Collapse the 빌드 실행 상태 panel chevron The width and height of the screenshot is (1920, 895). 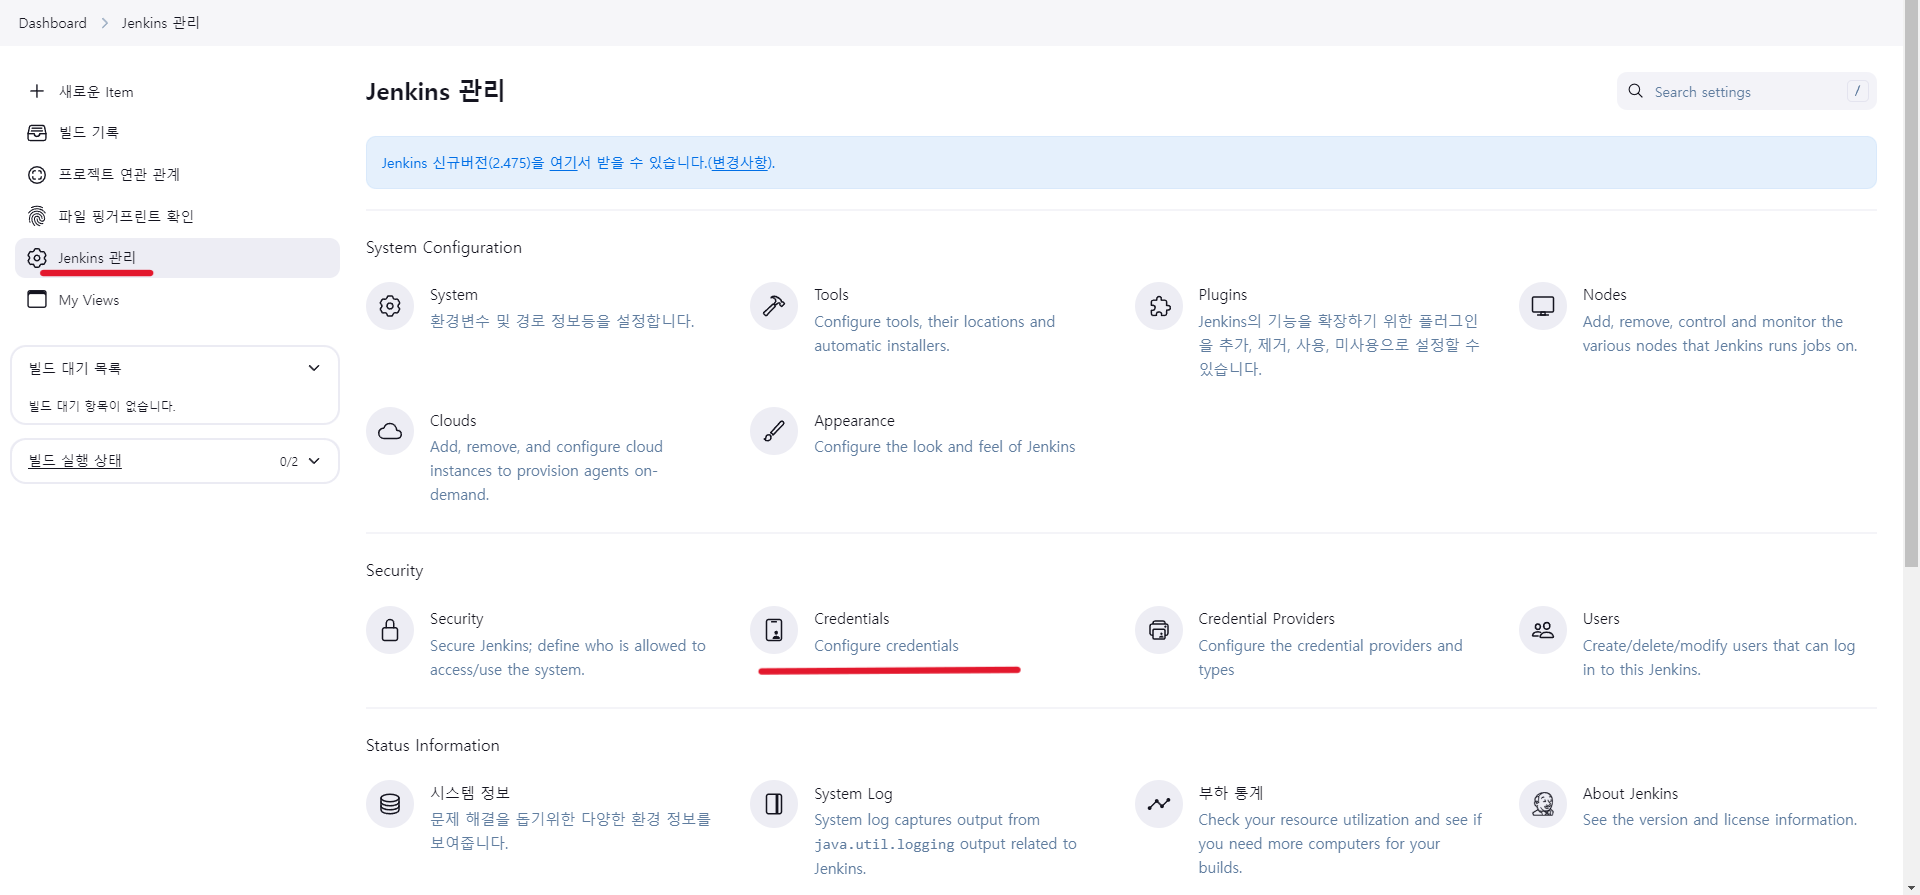pyautogui.click(x=314, y=461)
